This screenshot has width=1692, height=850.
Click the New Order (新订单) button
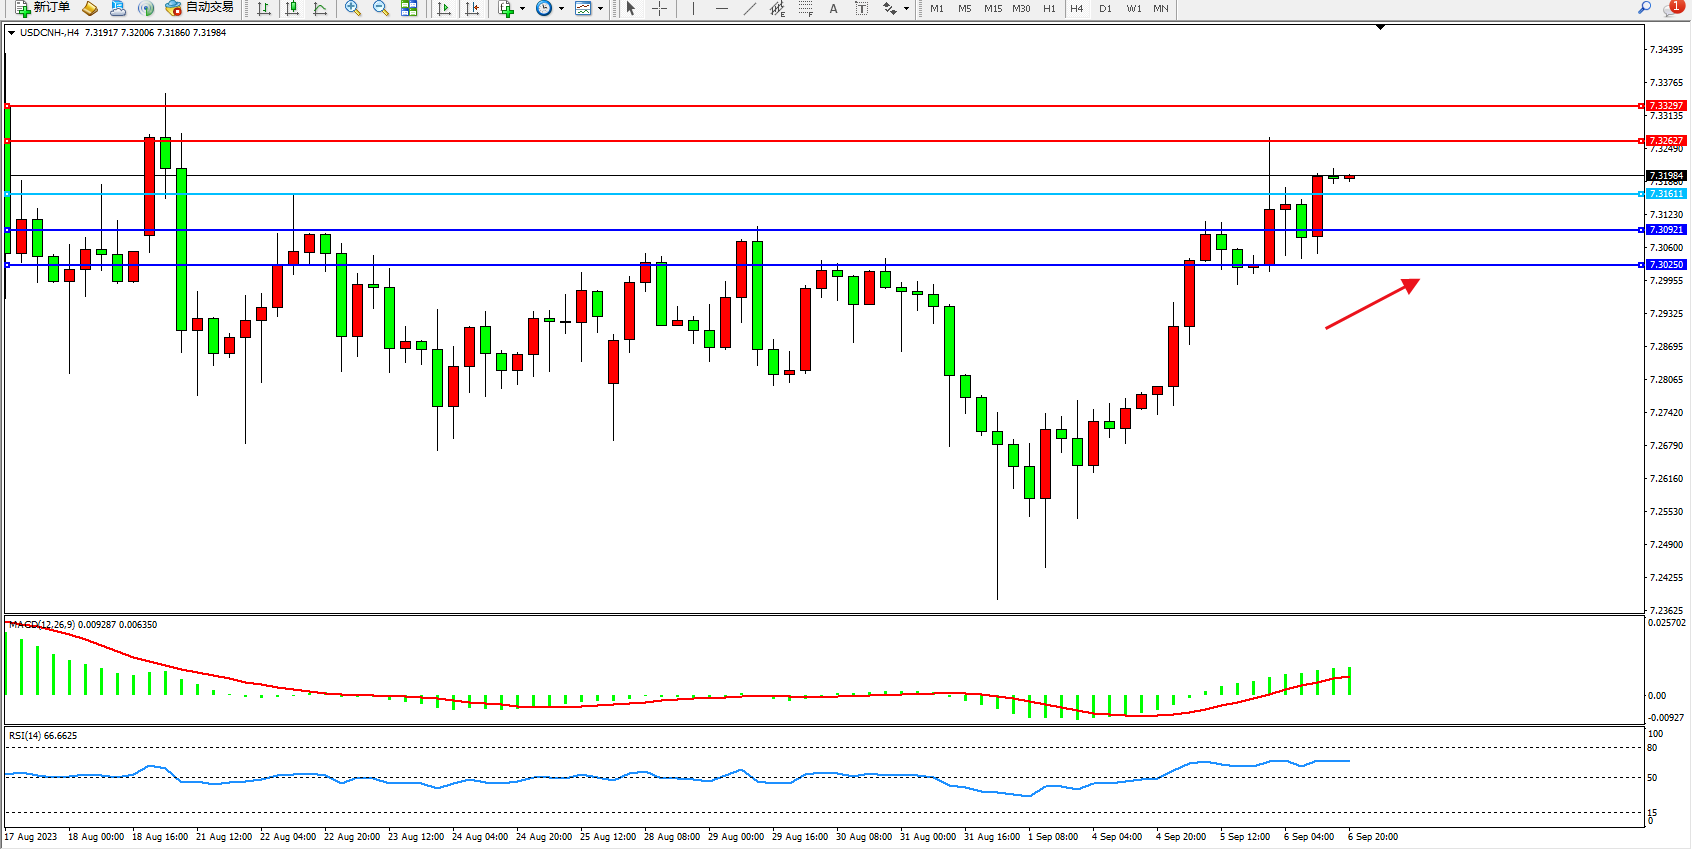tap(42, 8)
